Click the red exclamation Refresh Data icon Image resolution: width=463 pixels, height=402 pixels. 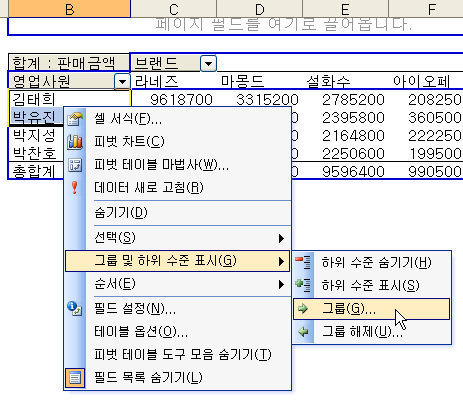[75, 188]
